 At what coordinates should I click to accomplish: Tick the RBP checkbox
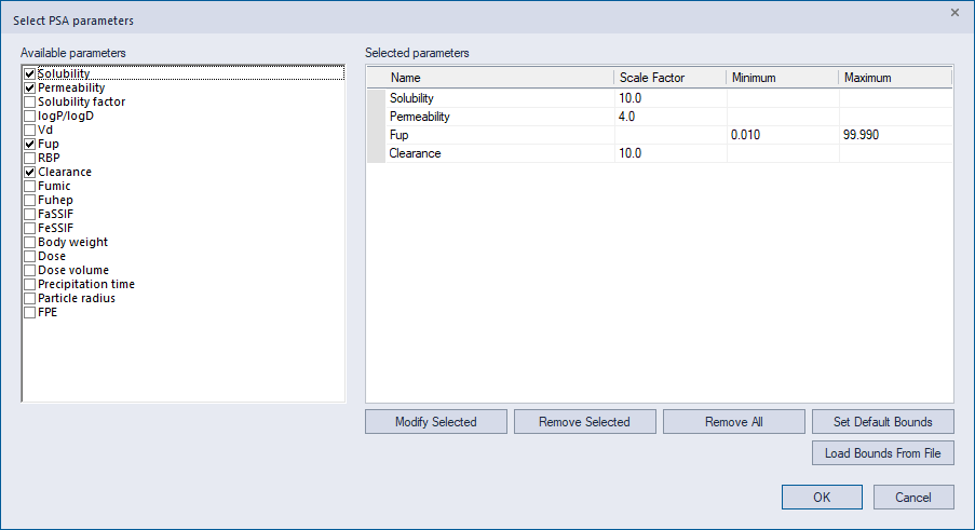(29, 158)
